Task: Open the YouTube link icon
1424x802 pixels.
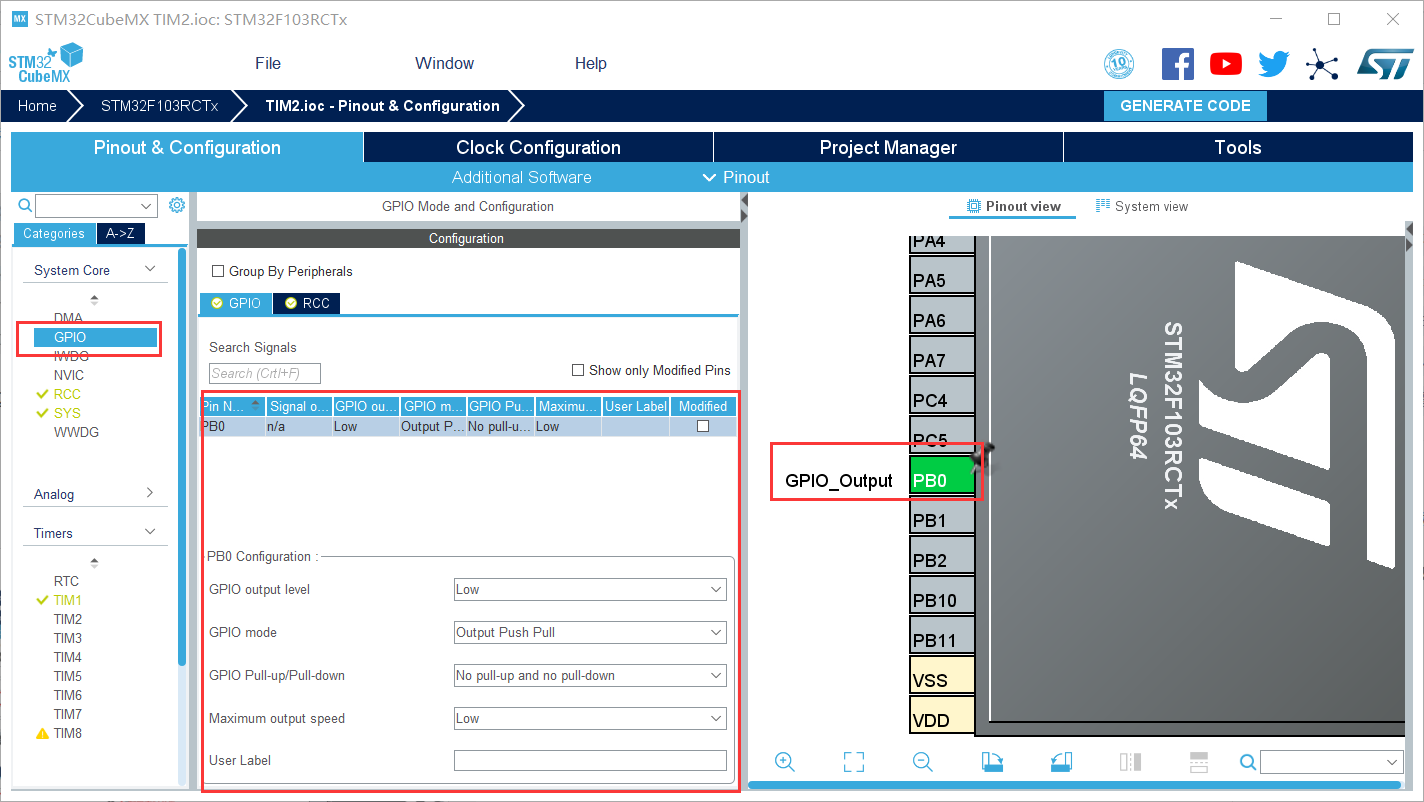Action: tap(1225, 64)
